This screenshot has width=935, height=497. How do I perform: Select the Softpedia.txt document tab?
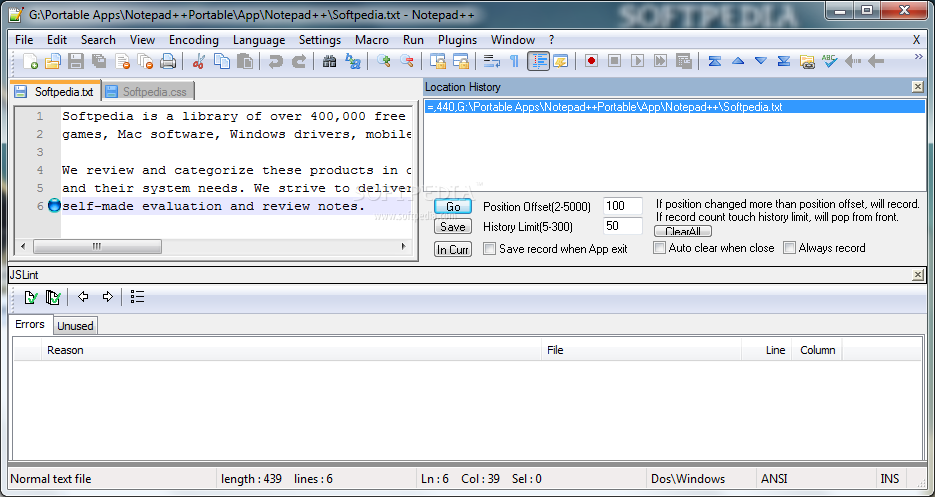55,91
